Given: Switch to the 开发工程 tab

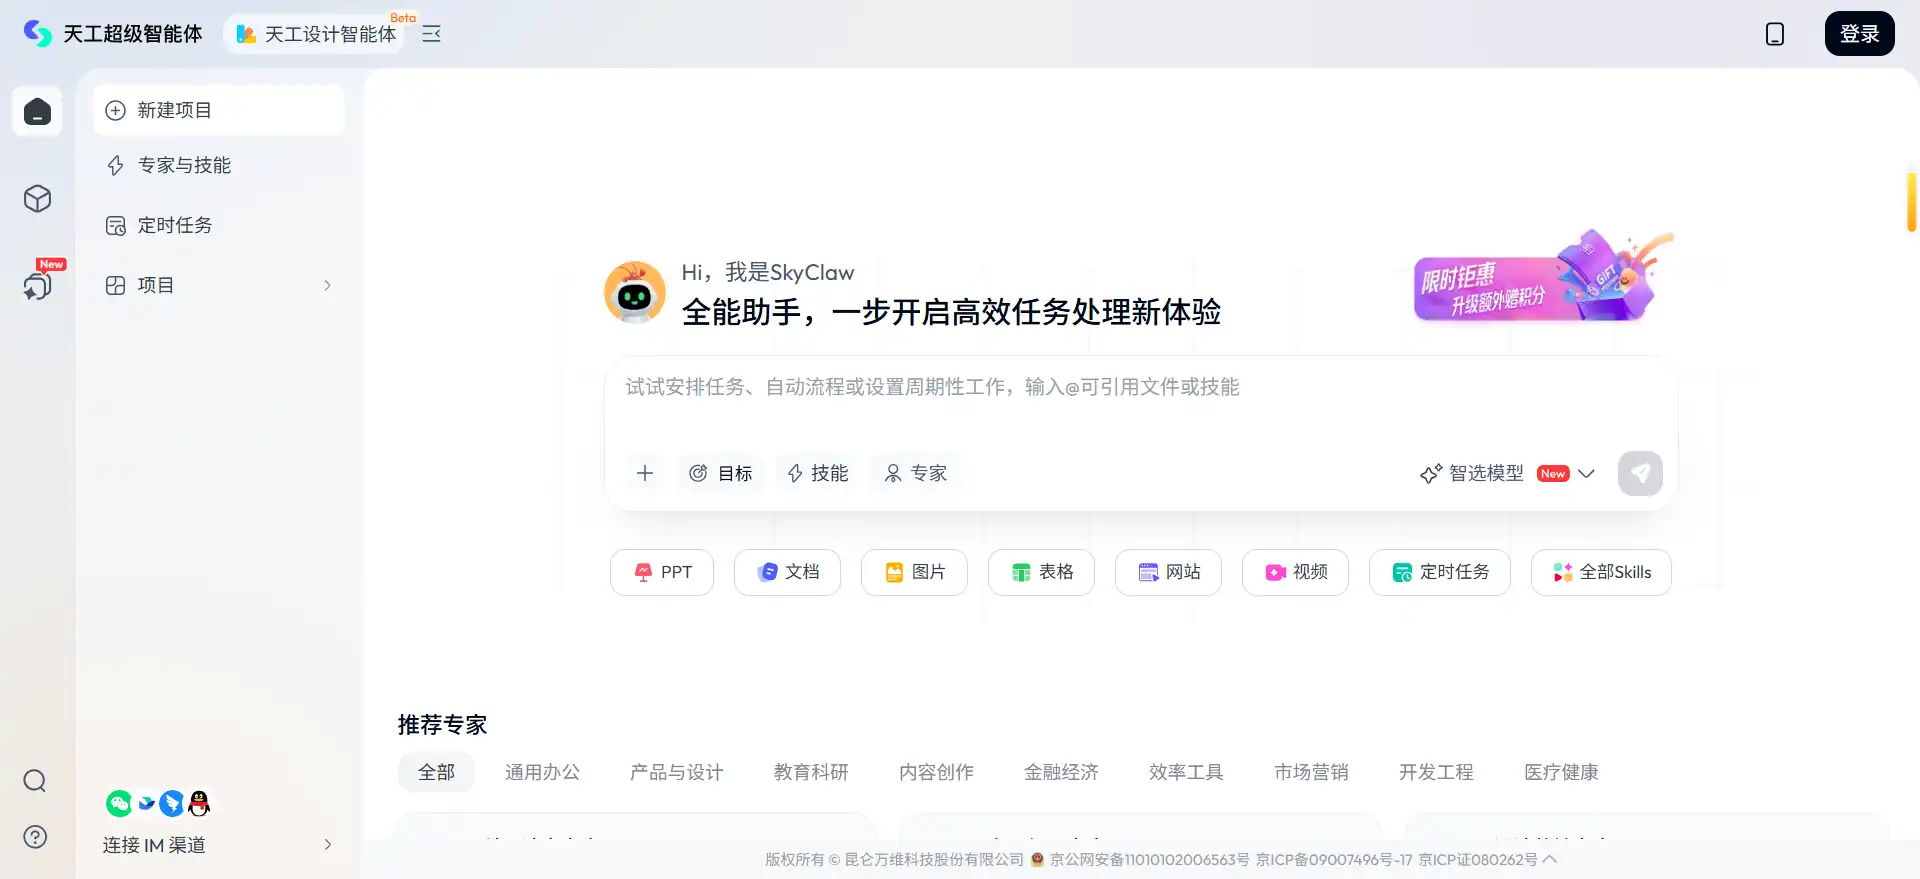Looking at the screenshot, I should [1436, 772].
